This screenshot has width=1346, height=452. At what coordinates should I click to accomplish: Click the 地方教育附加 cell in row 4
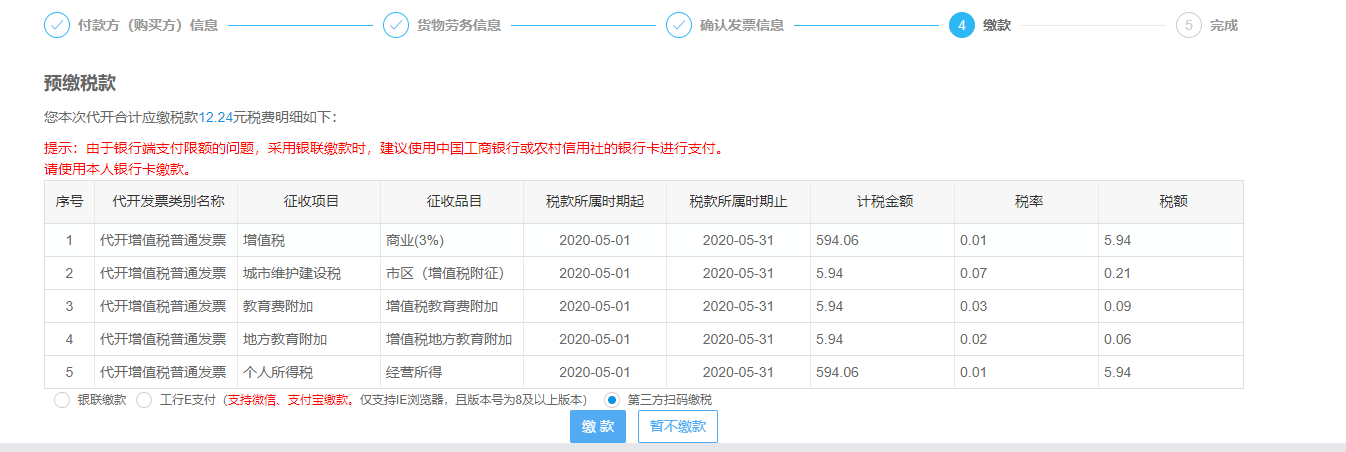(309, 339)
